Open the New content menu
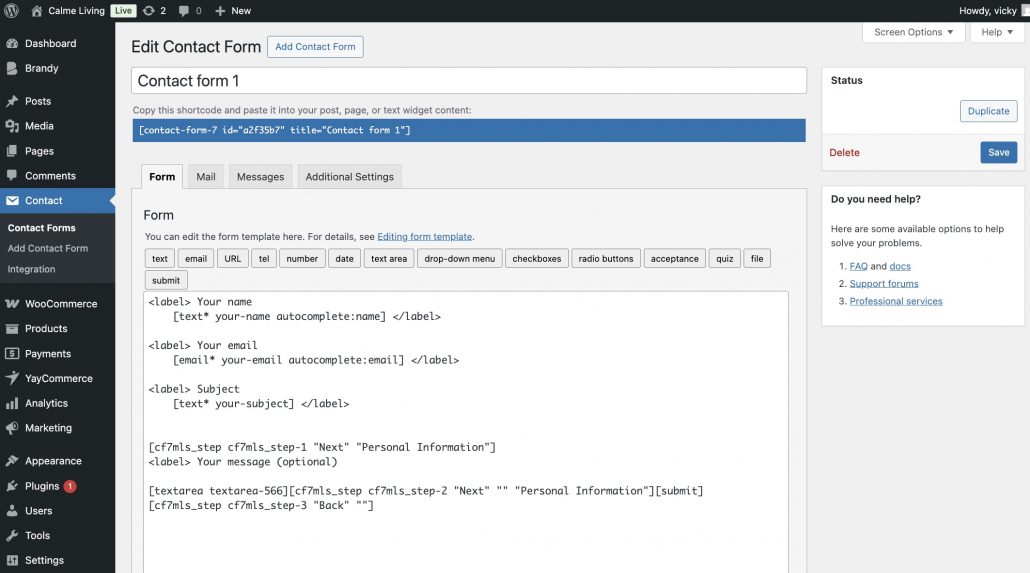 tap(233, 11)
